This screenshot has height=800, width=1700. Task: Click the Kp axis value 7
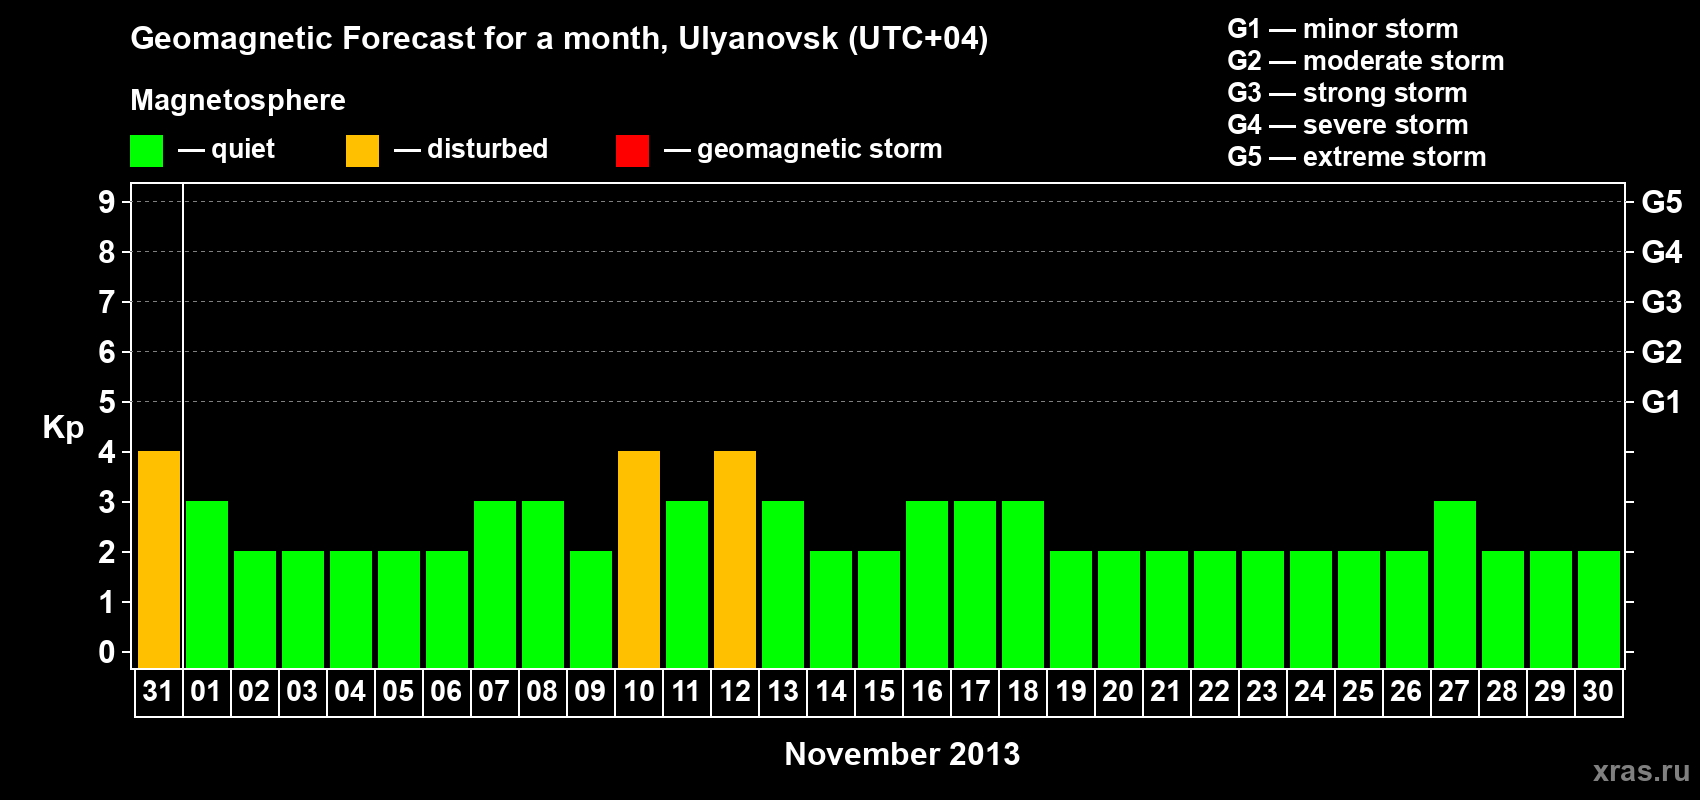click(x=107, y=302)
